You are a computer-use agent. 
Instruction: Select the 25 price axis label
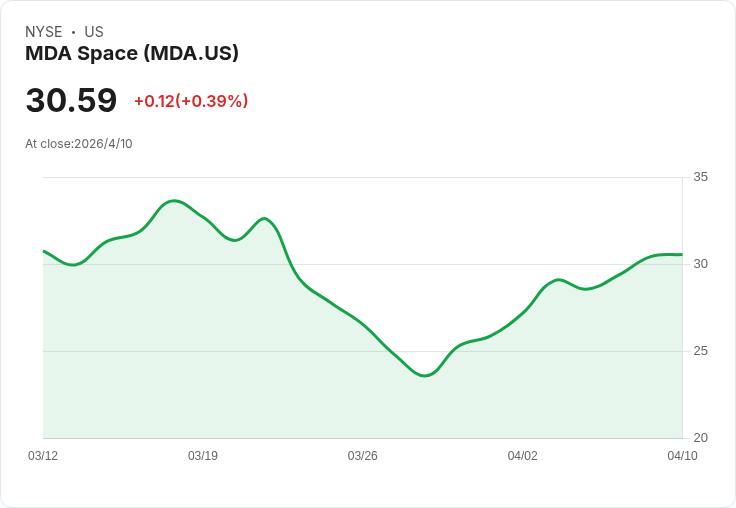coord(700,351)
